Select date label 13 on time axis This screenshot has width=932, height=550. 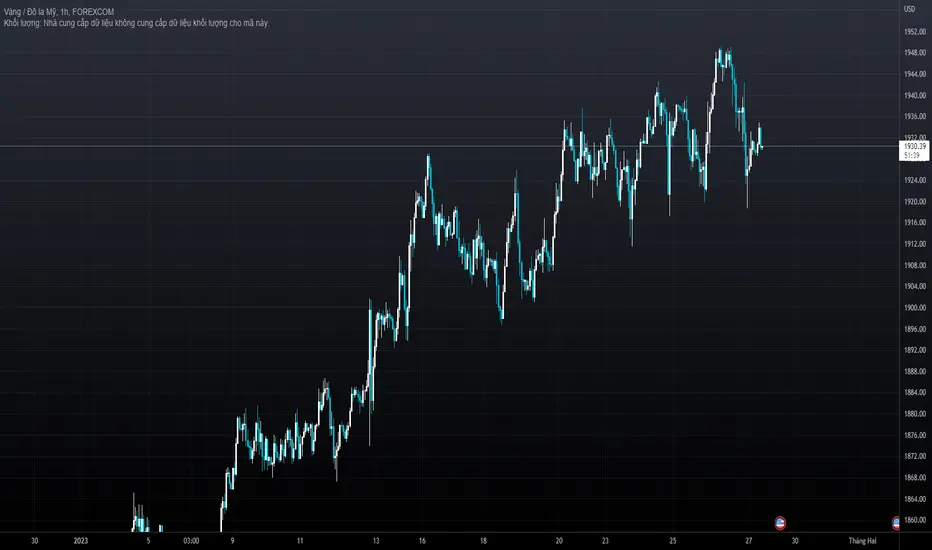click(x=376, y=541)
